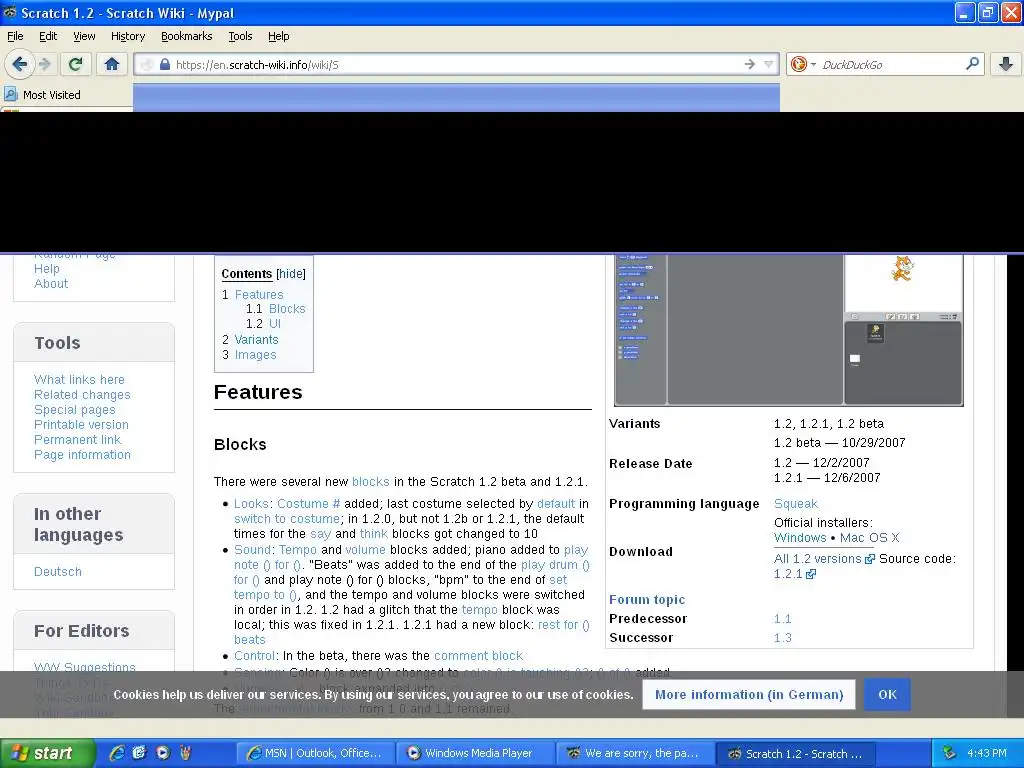This screenshot has height=768, width=1024.
Task: Open Page information link
Action: point(82,455)
